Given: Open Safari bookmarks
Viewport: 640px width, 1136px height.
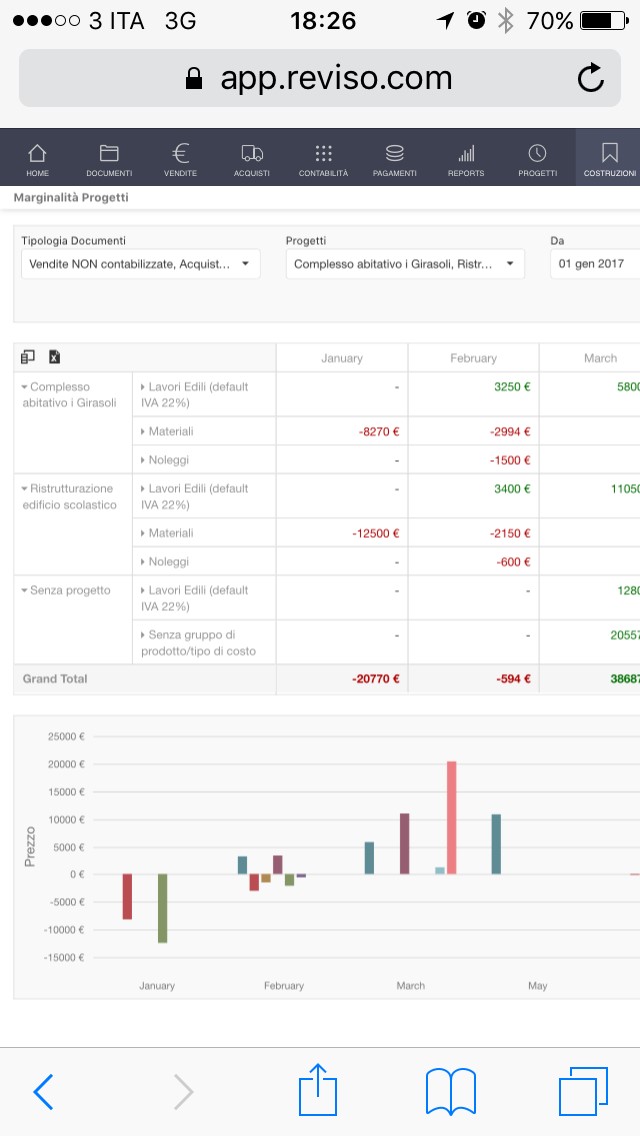Looking at the screenshot, I should click(x=451, y=1092).
